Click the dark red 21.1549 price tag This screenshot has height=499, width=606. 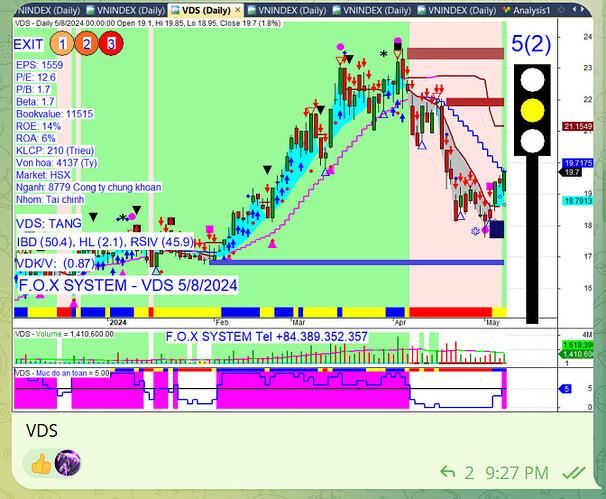(x=578, y=126)
